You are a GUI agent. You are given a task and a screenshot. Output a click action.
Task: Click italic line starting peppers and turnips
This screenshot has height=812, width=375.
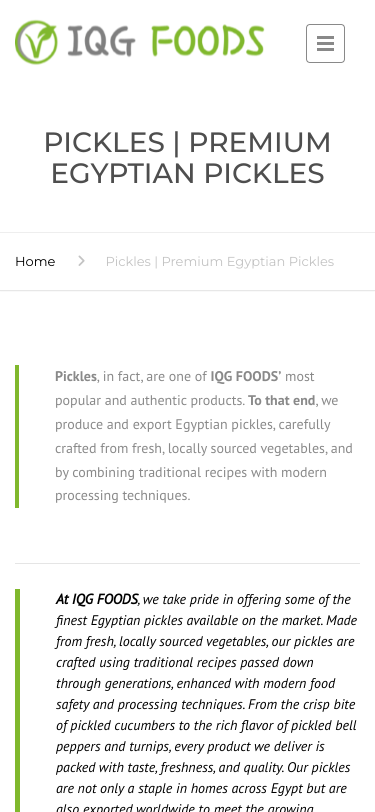pos(190,746)
